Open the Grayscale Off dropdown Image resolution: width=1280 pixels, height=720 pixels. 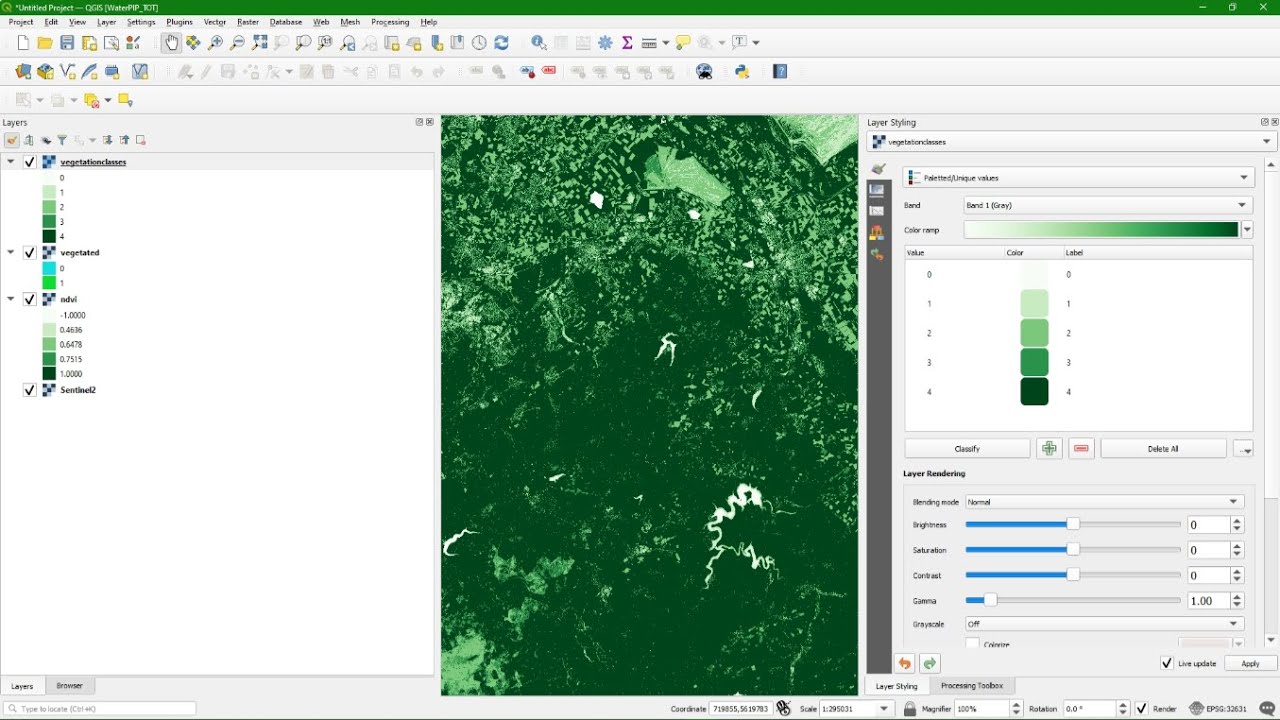pyautogui.click(x=1104, y=624)
